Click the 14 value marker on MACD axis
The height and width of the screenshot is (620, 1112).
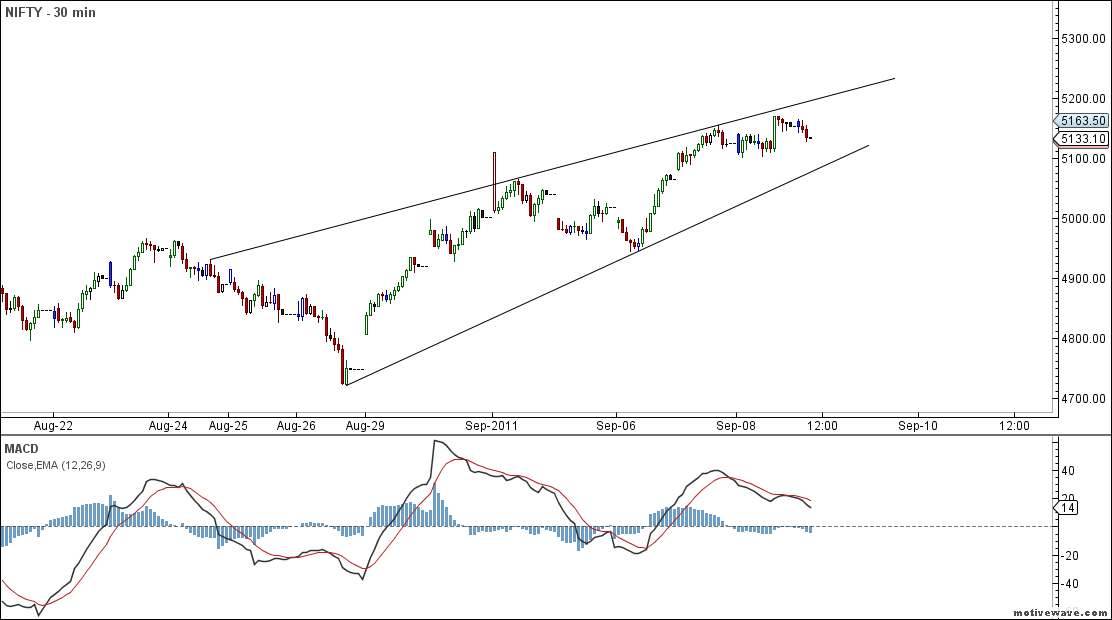coord(1066,509)
